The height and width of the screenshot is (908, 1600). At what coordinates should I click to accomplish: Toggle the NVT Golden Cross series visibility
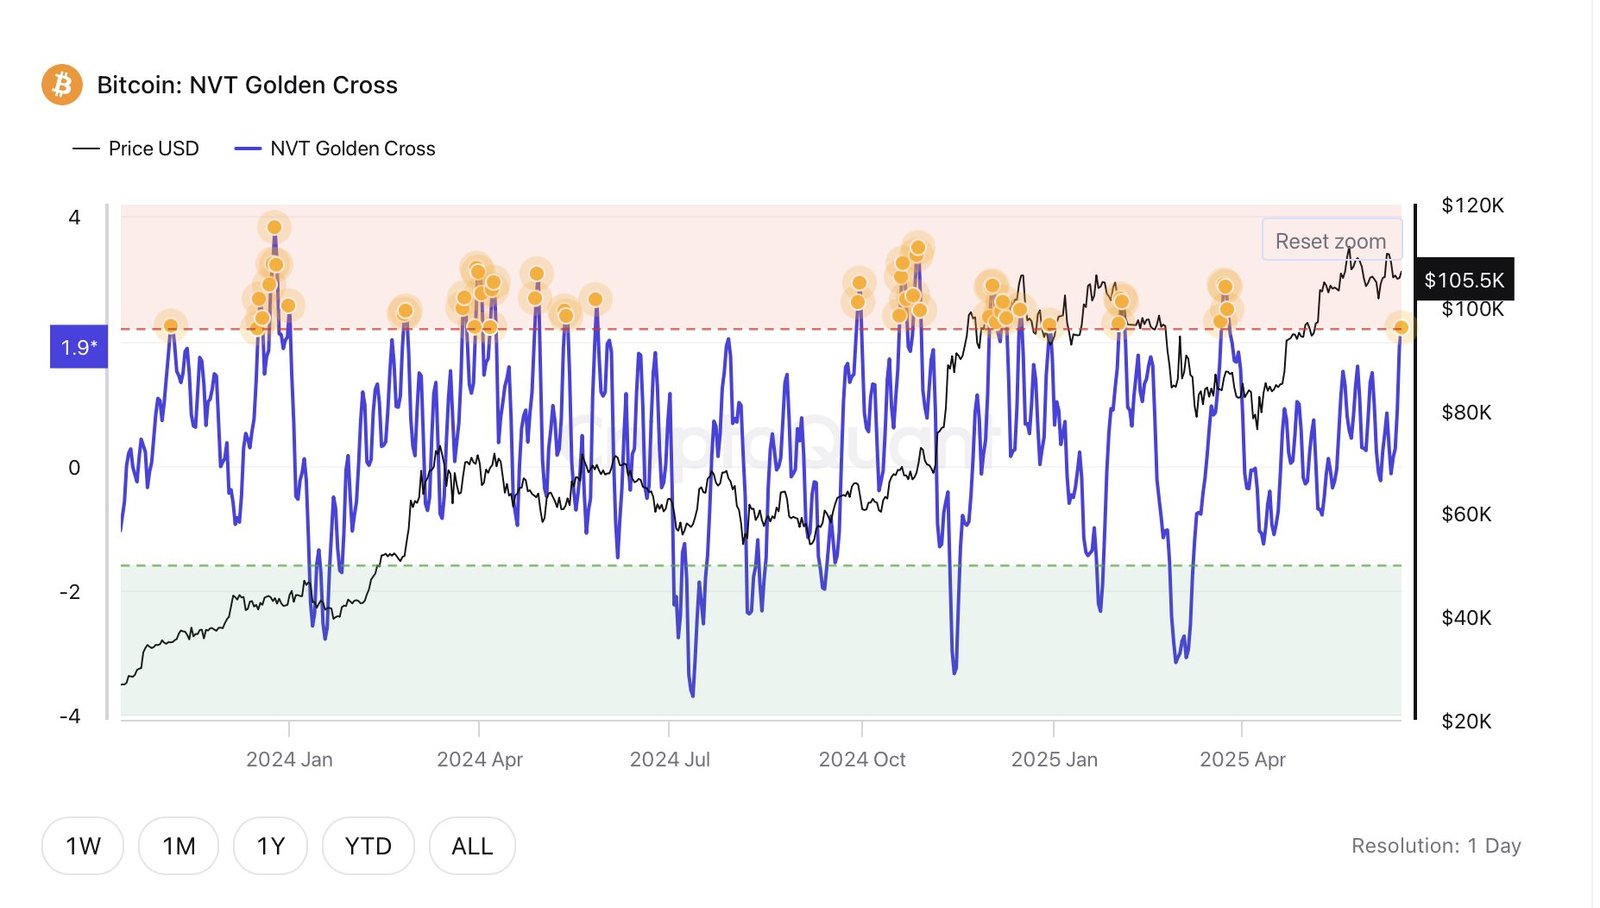click(x=352, y=148)
